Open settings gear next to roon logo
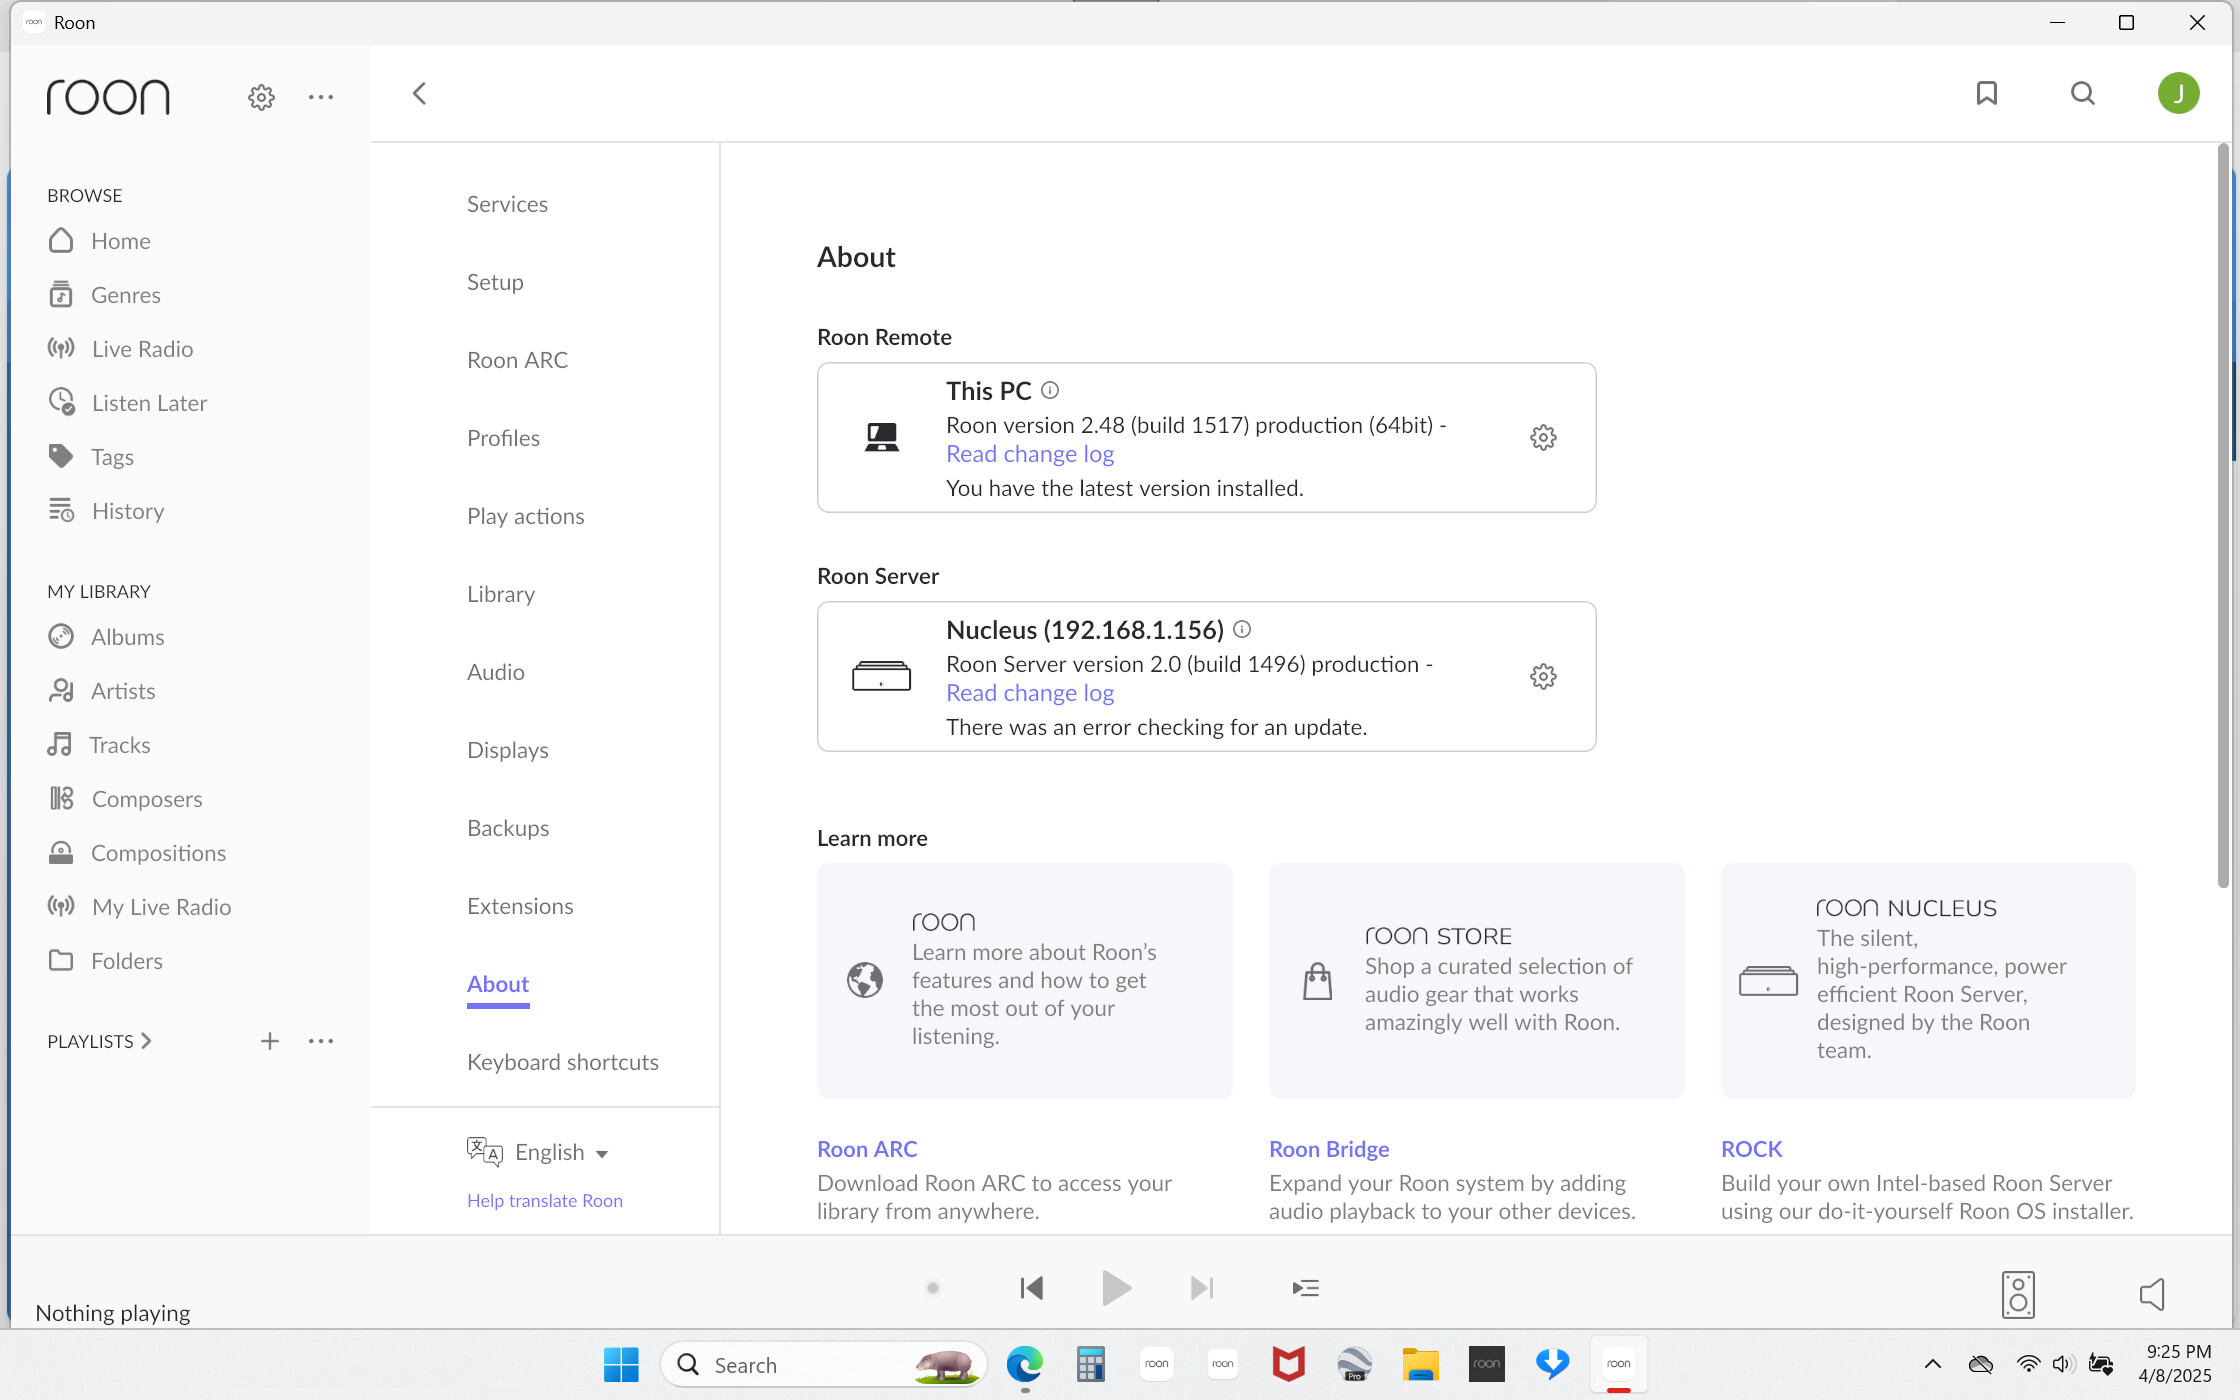 tap(261, 97)
